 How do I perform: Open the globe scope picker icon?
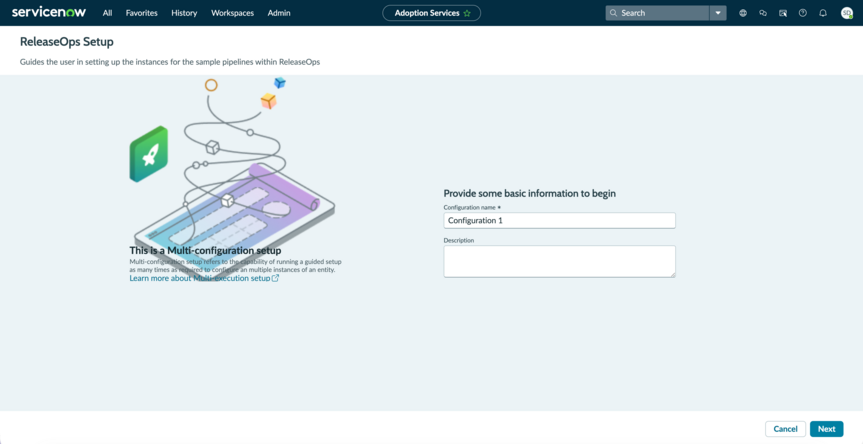(x=743, y=13)
